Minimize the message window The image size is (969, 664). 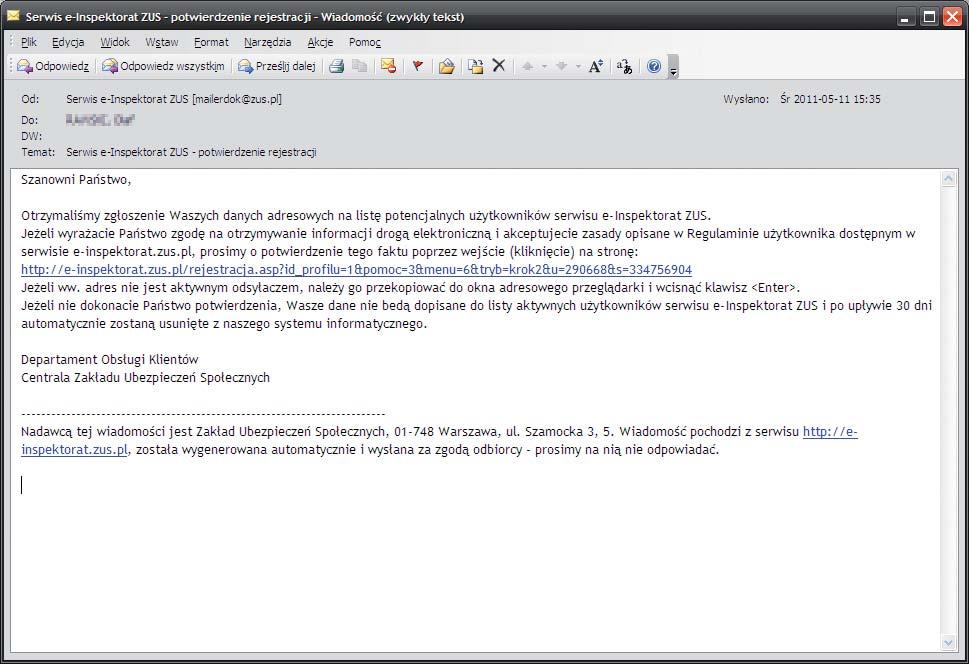coord(905,17)
